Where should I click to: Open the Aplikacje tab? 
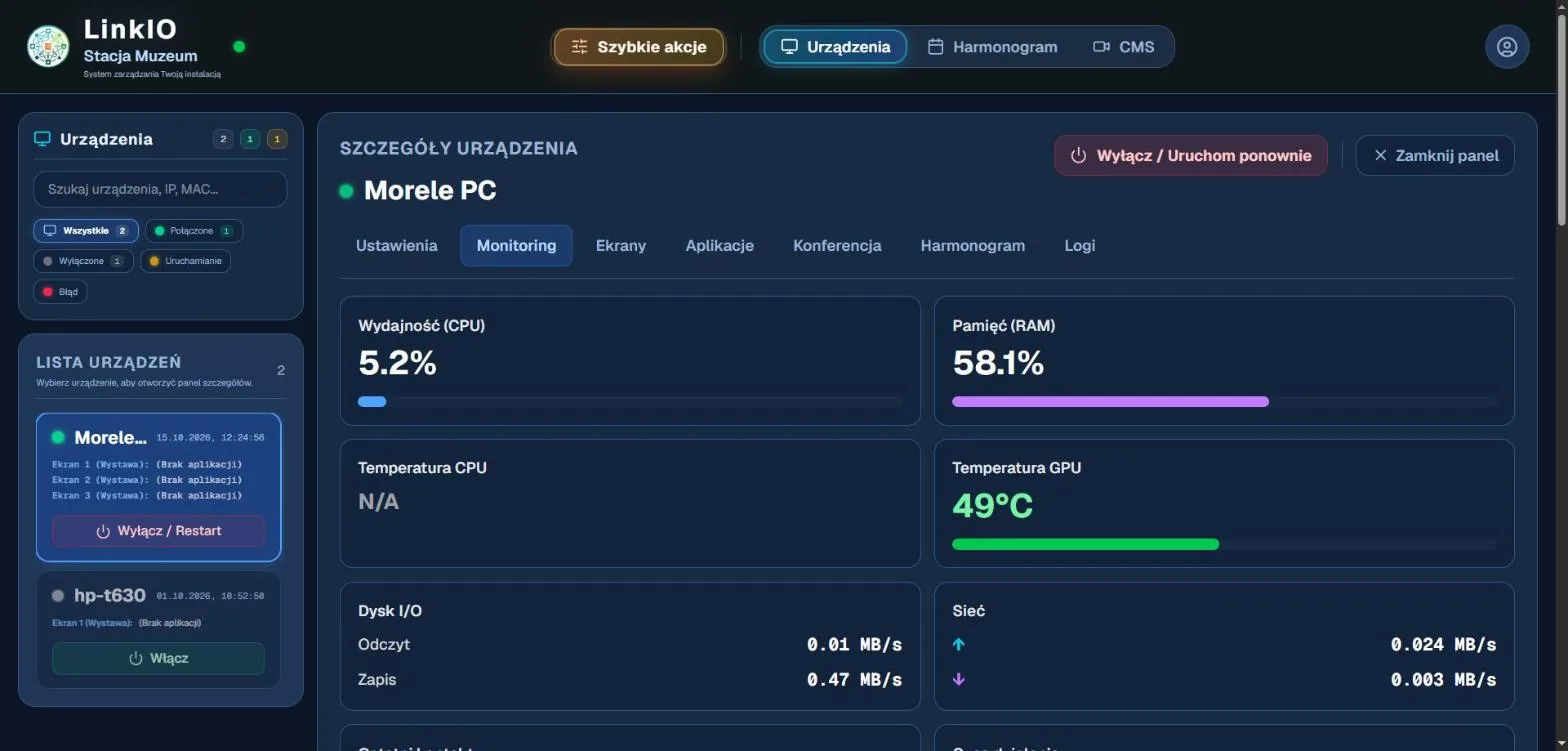pyautogui.click(x=719, y=245)
